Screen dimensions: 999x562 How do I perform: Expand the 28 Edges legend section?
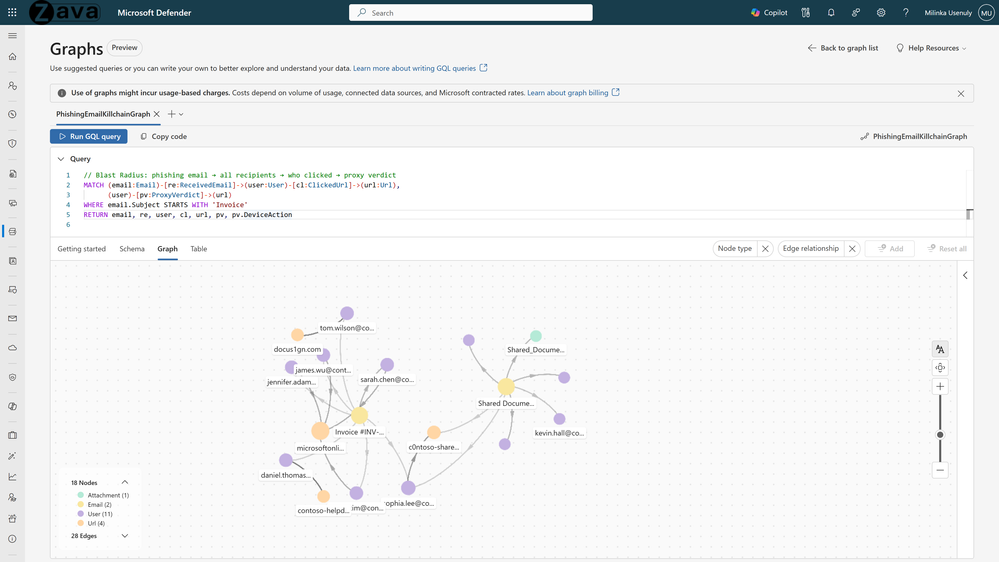[x=125, y=536]
